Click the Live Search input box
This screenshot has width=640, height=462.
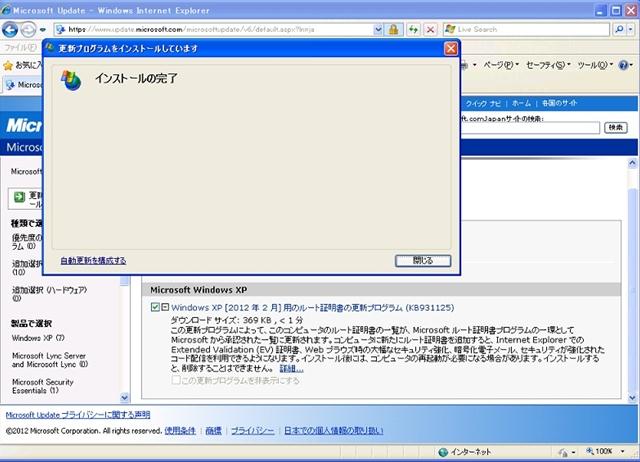click(527, 29)
